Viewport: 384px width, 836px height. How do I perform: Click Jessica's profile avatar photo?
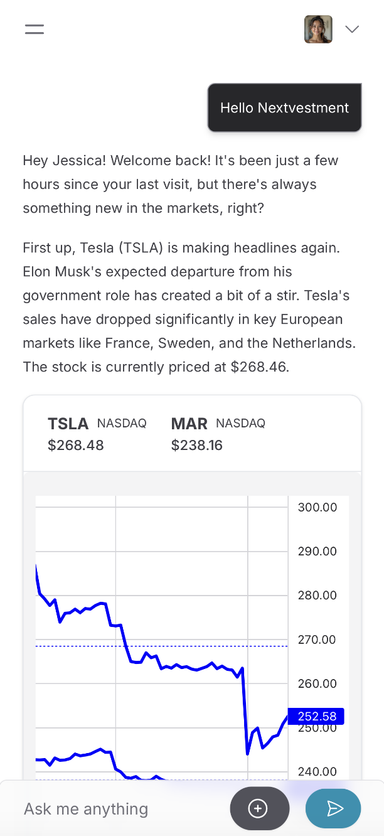pyautogui.click(x=318, y=29)
